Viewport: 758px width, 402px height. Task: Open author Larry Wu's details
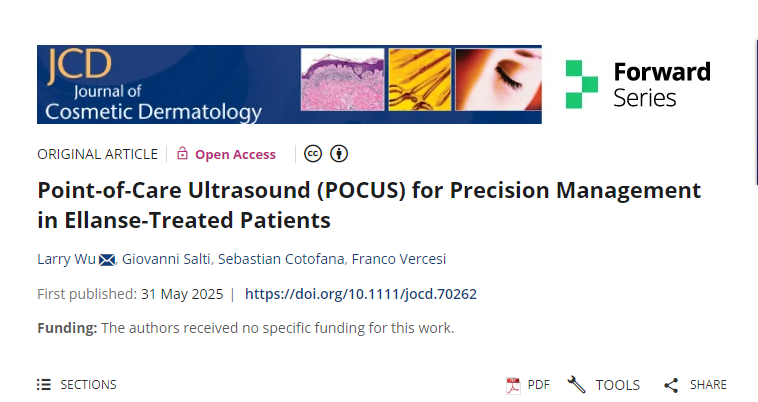pos(66,259)
